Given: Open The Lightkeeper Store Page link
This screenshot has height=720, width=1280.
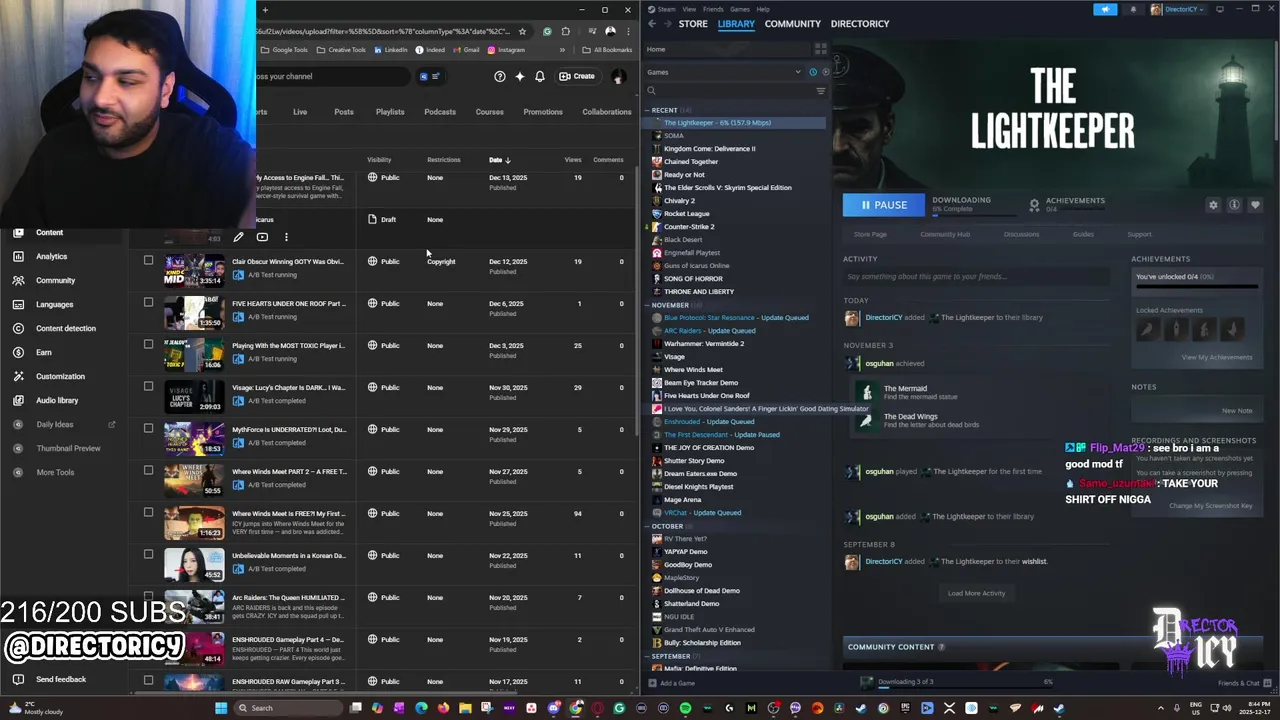Looking at the screenshot, I should click(x=870, y=234).
